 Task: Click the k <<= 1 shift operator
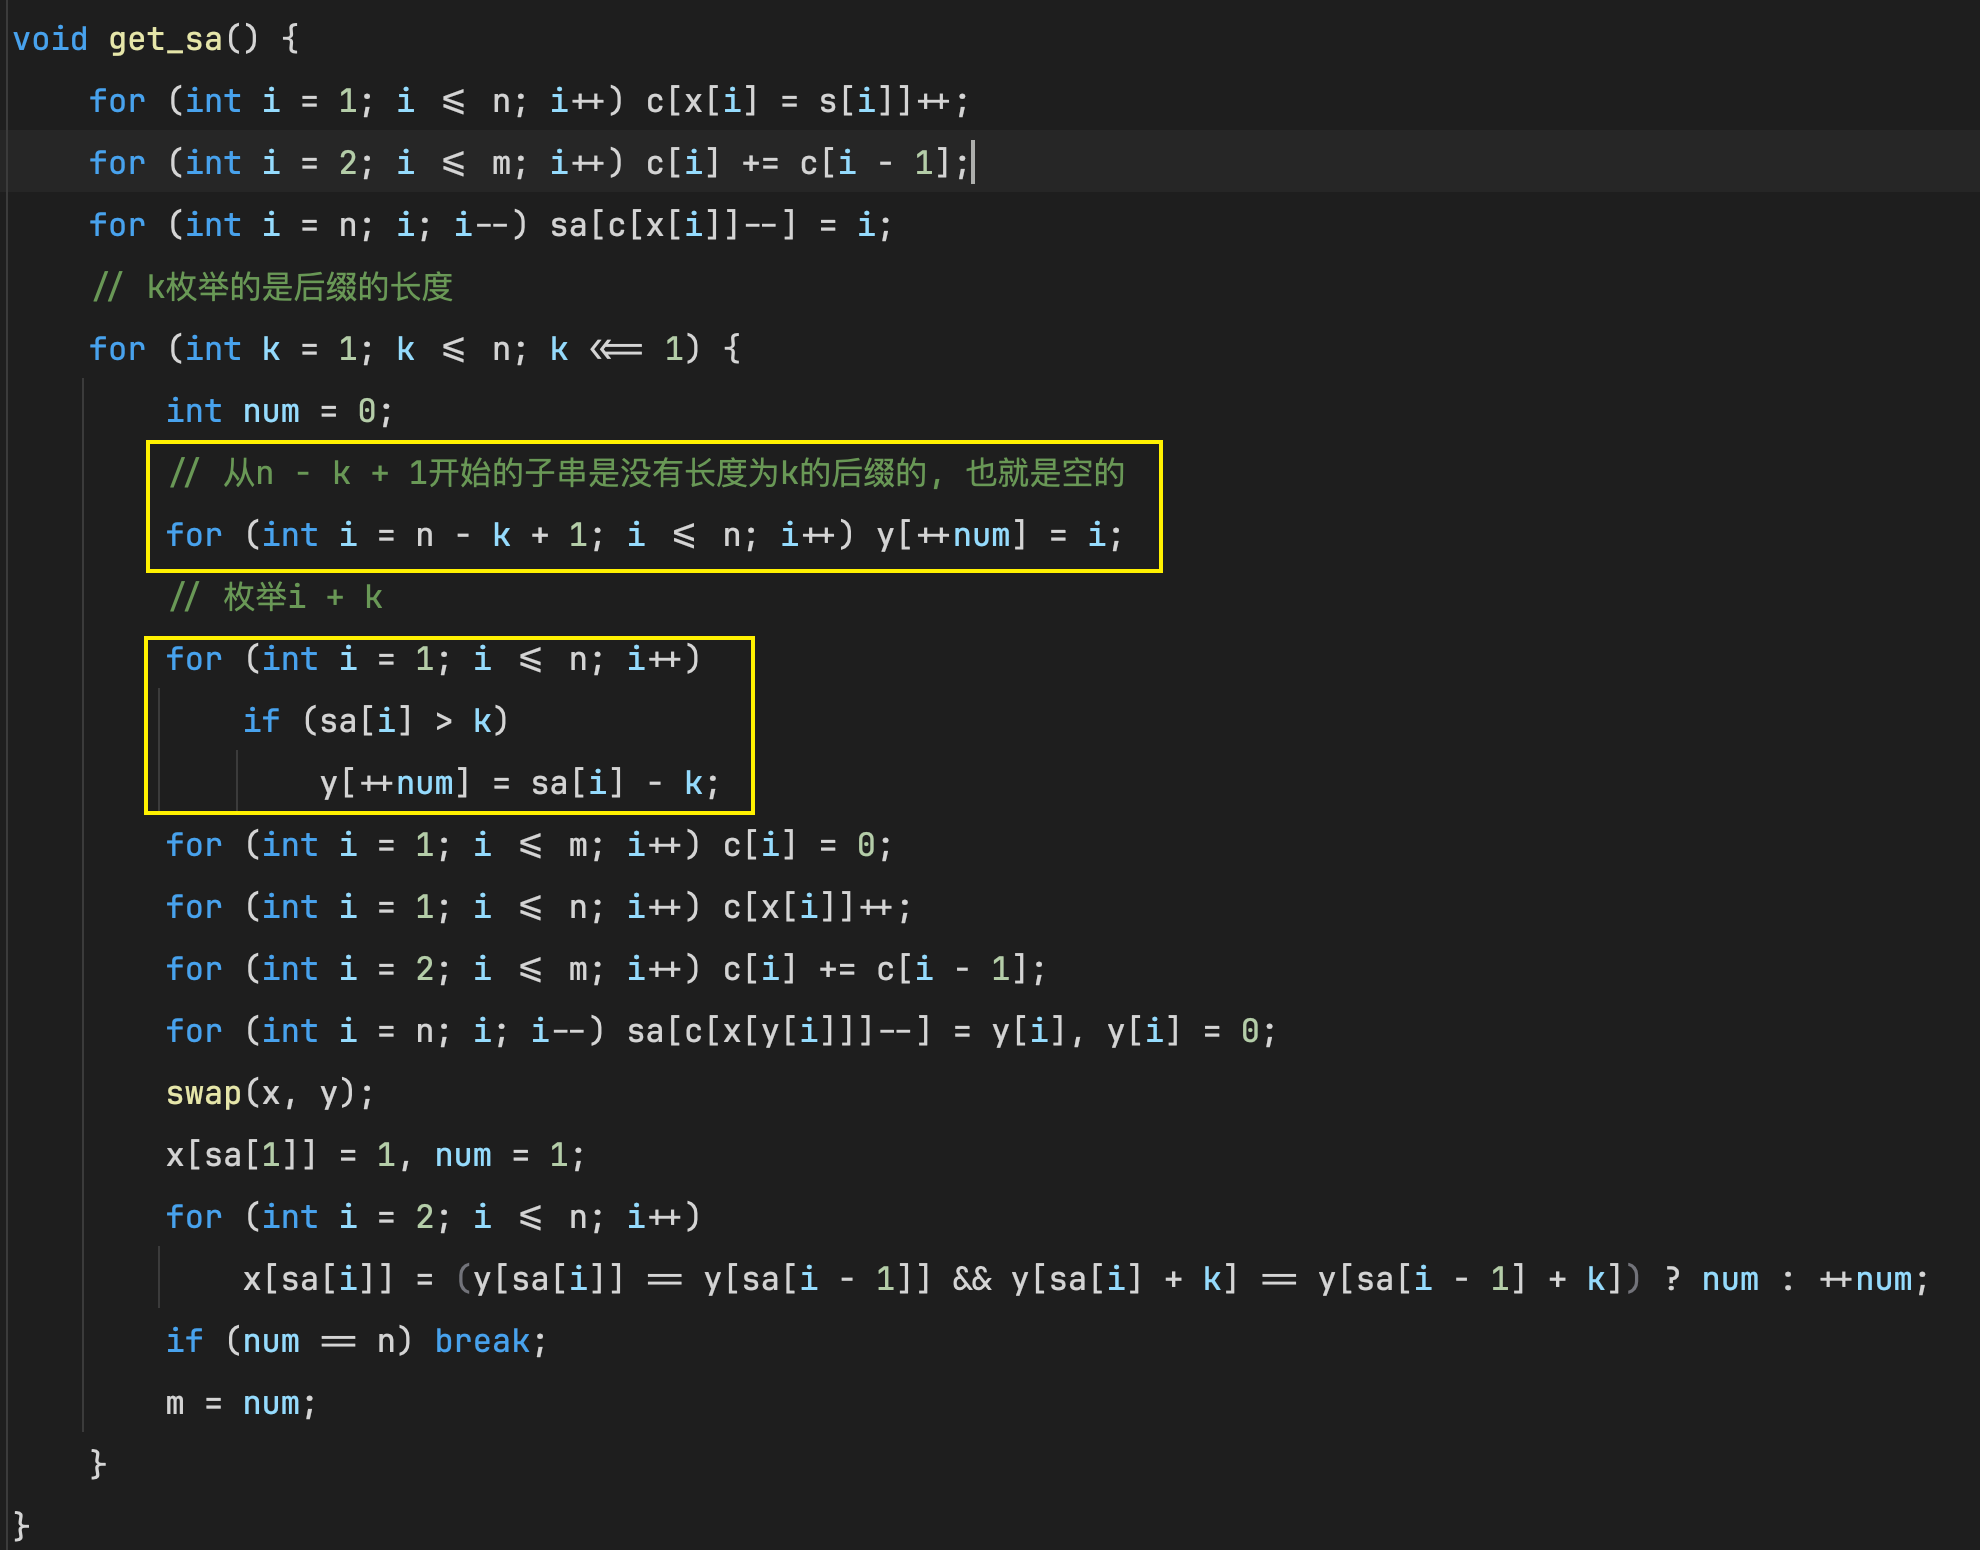tap(616, 349)
